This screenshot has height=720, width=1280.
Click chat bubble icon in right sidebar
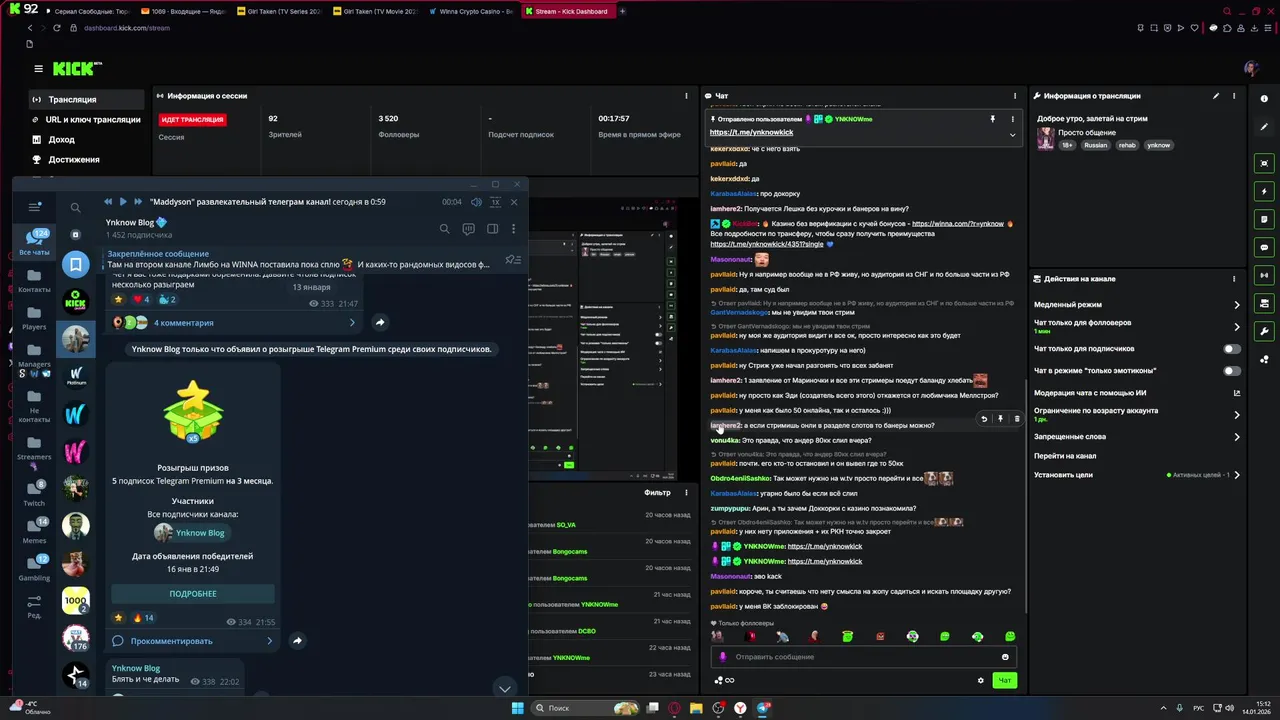point(1264,247)
